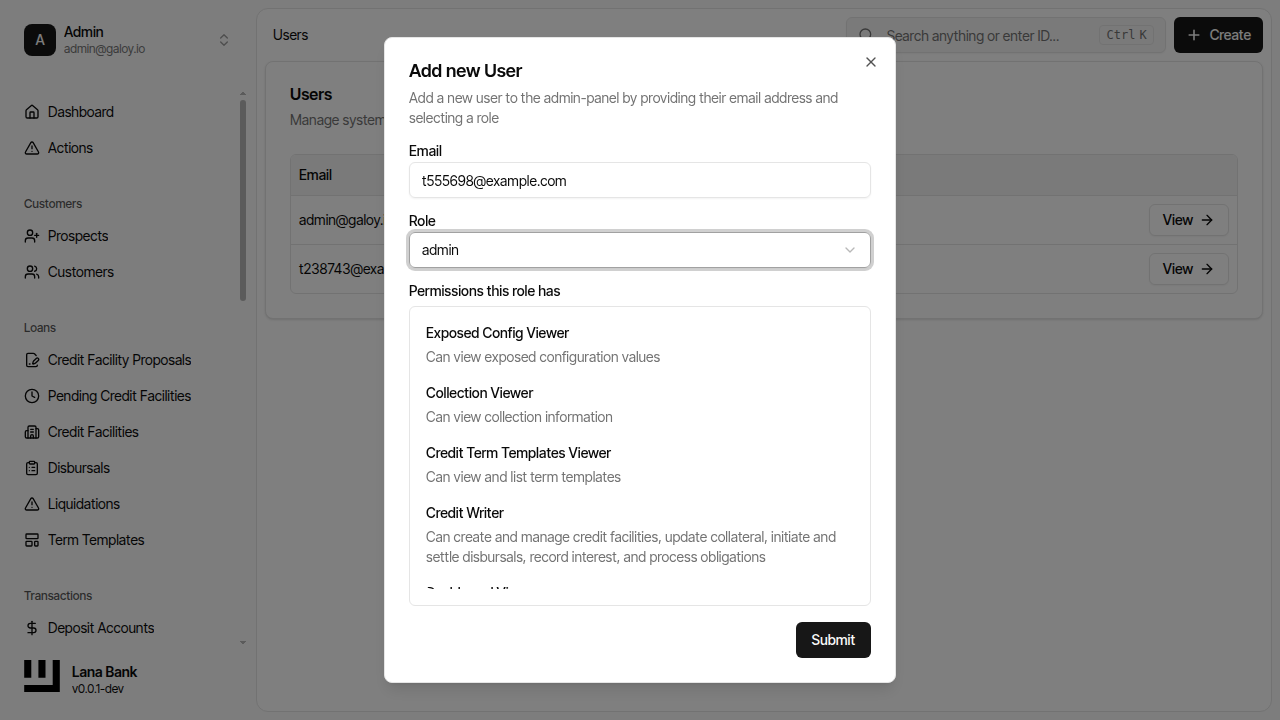Viewport: 1280px width, 720px height.
Task: Click the Create button in the header
Action: coord(1217,34)
